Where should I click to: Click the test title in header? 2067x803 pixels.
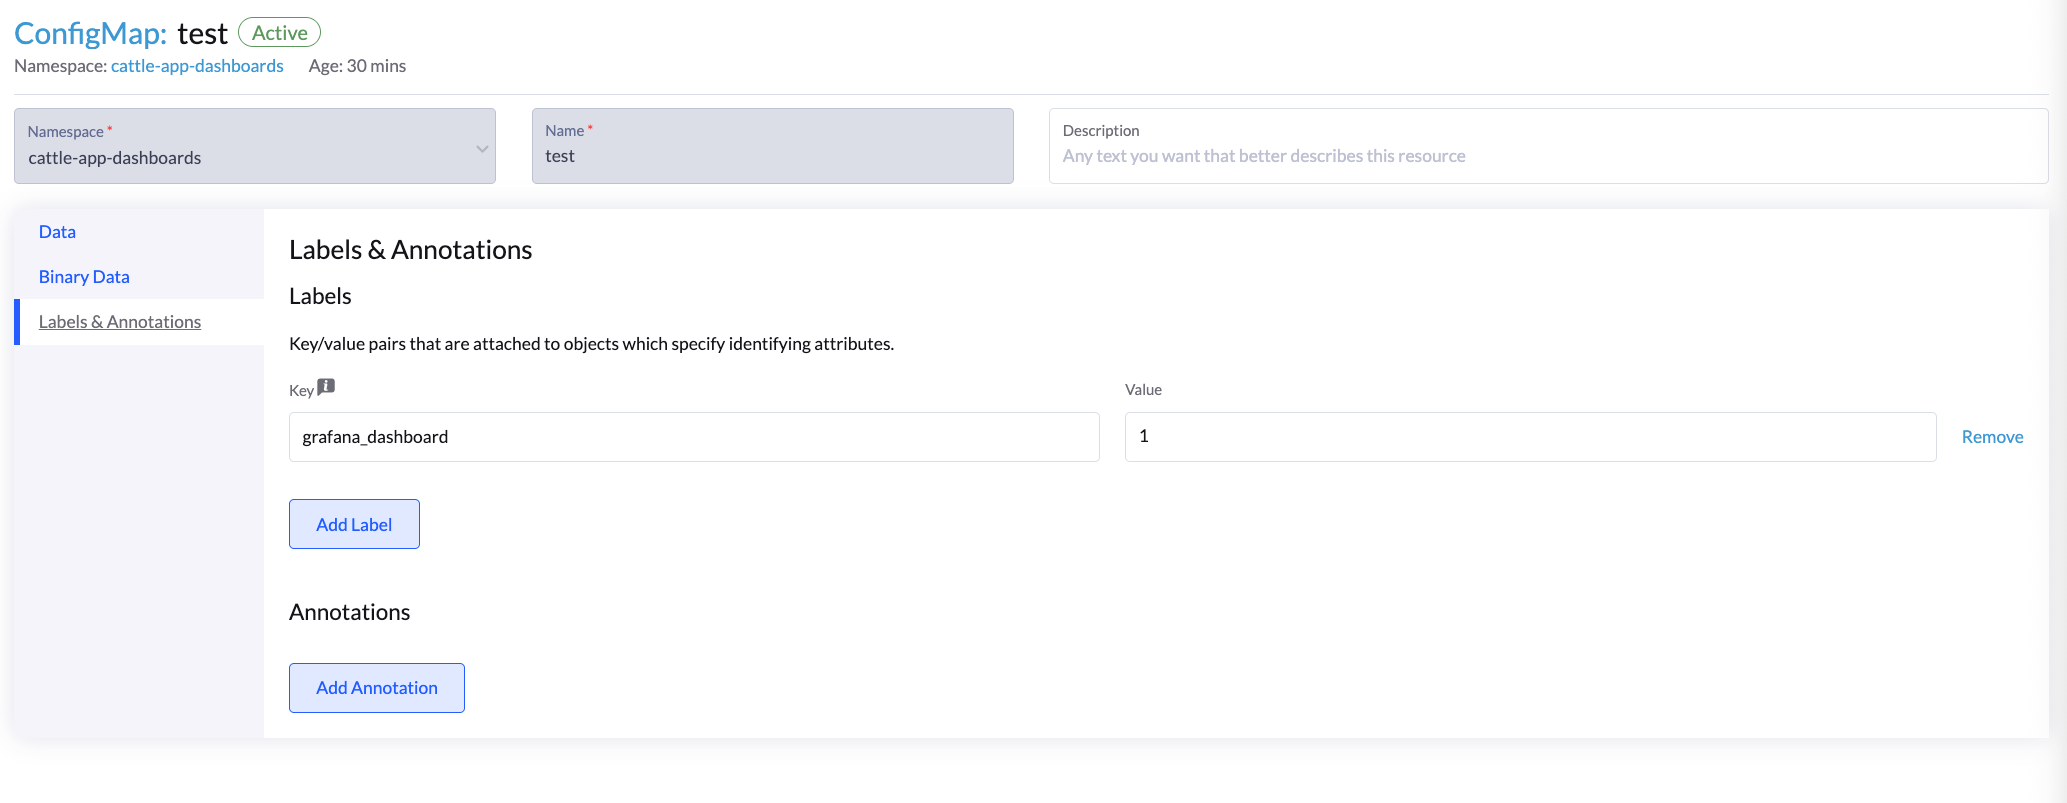coord(202,34)
